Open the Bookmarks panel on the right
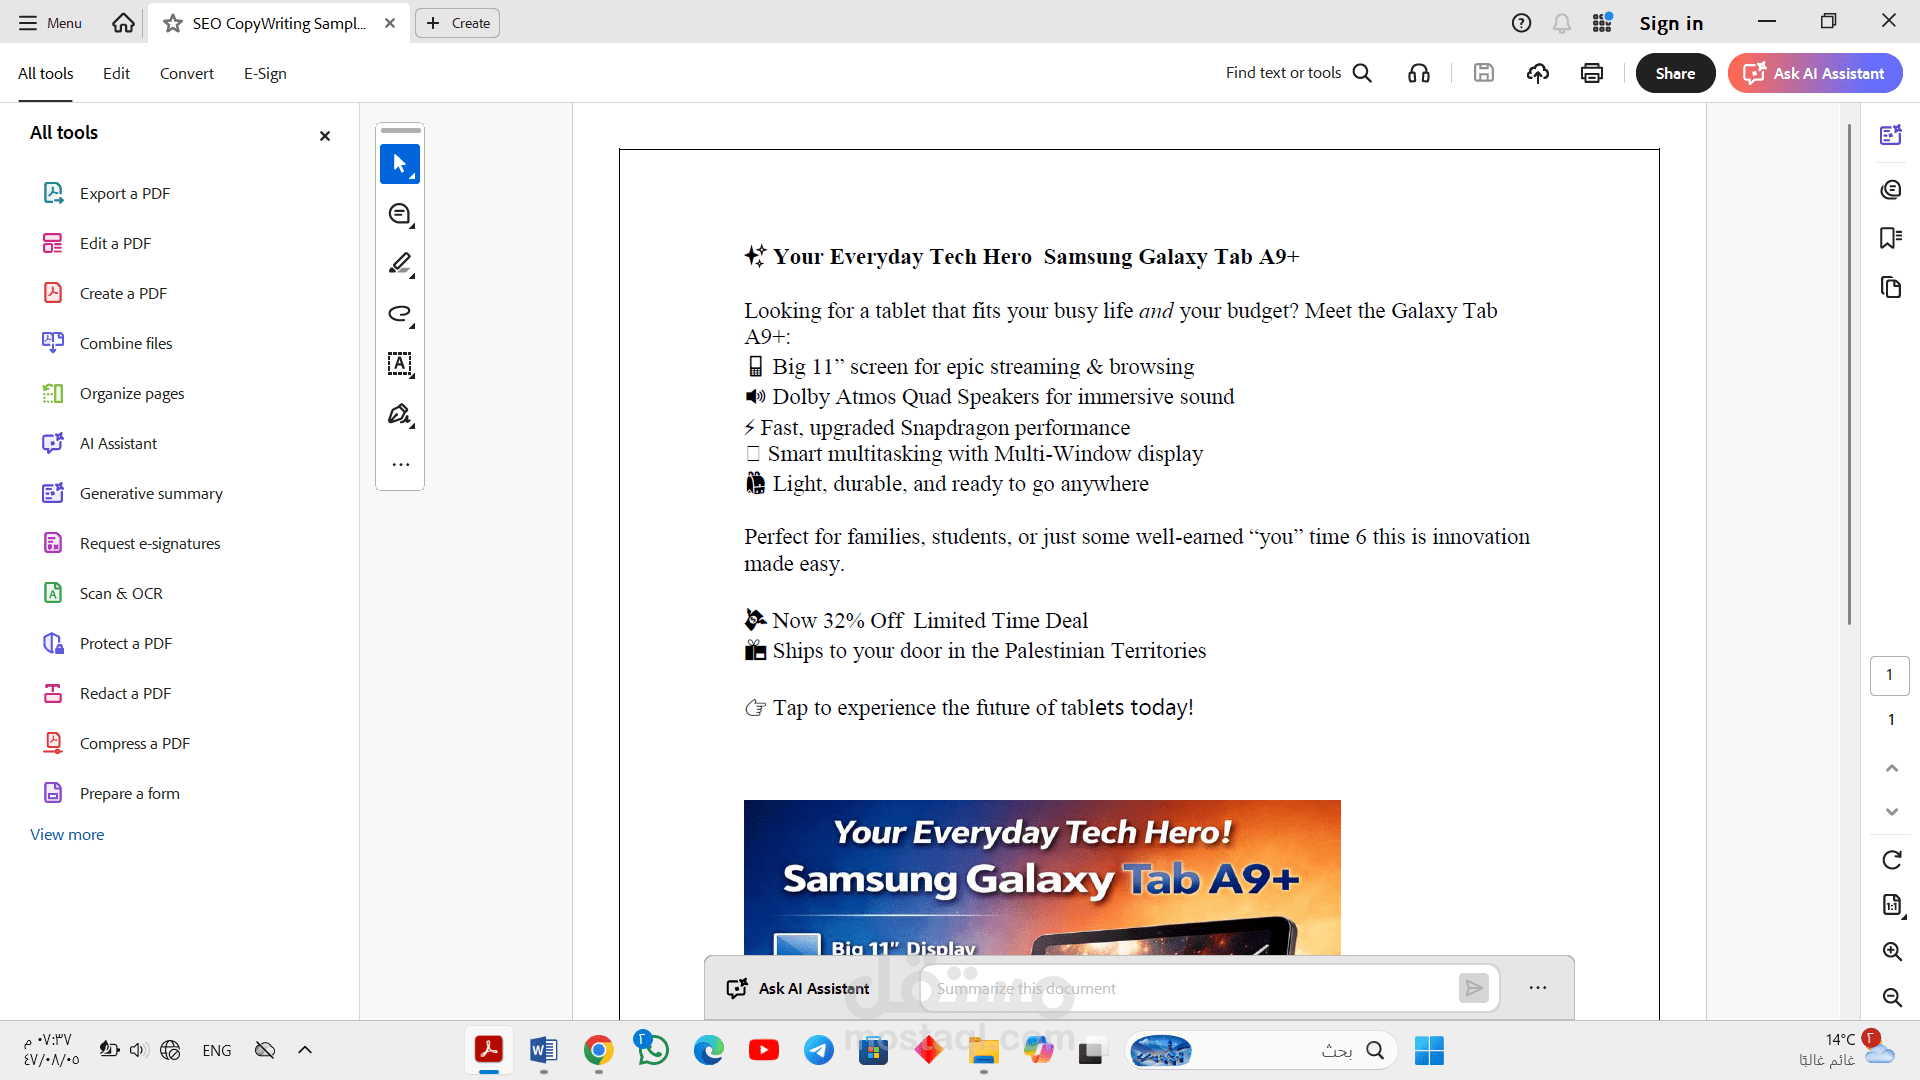The image size is (1920, 1080). tap(1891, 237)
